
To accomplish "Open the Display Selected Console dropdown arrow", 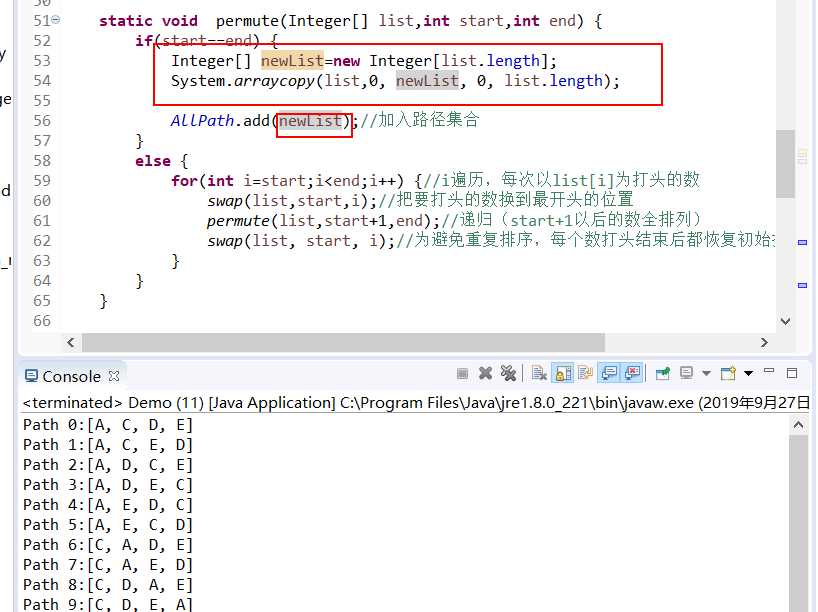I will [706, 374].
